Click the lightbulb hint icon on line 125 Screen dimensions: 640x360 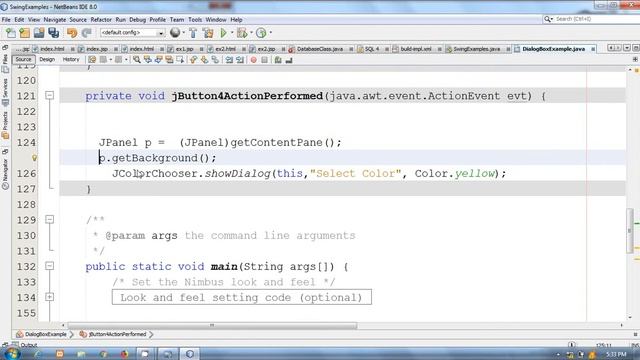[x=34, y=158]
